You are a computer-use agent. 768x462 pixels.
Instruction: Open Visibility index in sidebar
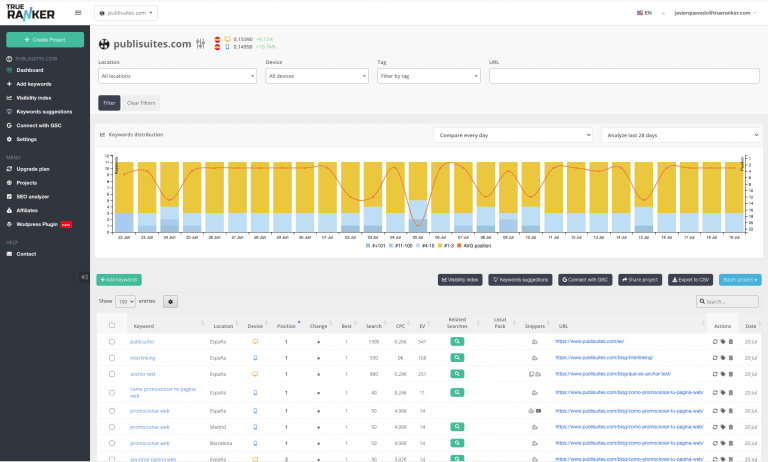pos(33,98)
